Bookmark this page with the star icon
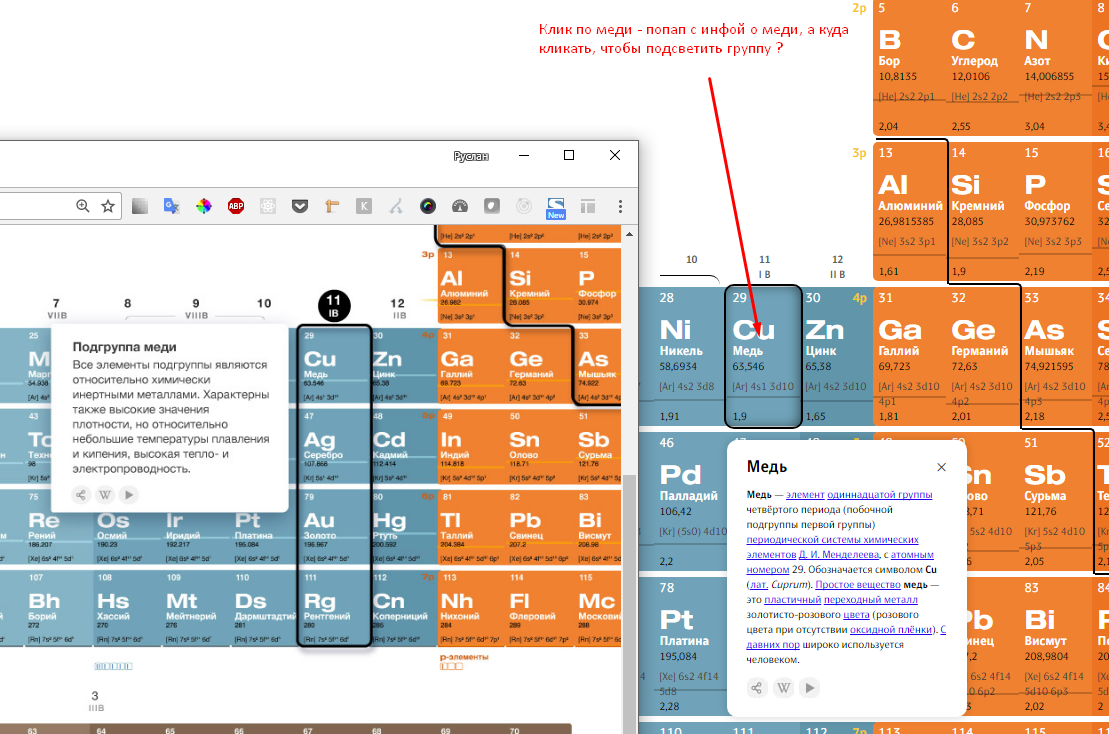The height and width of the screenshot is (734, 1109). pyautogui.click(x=108, y=206)
